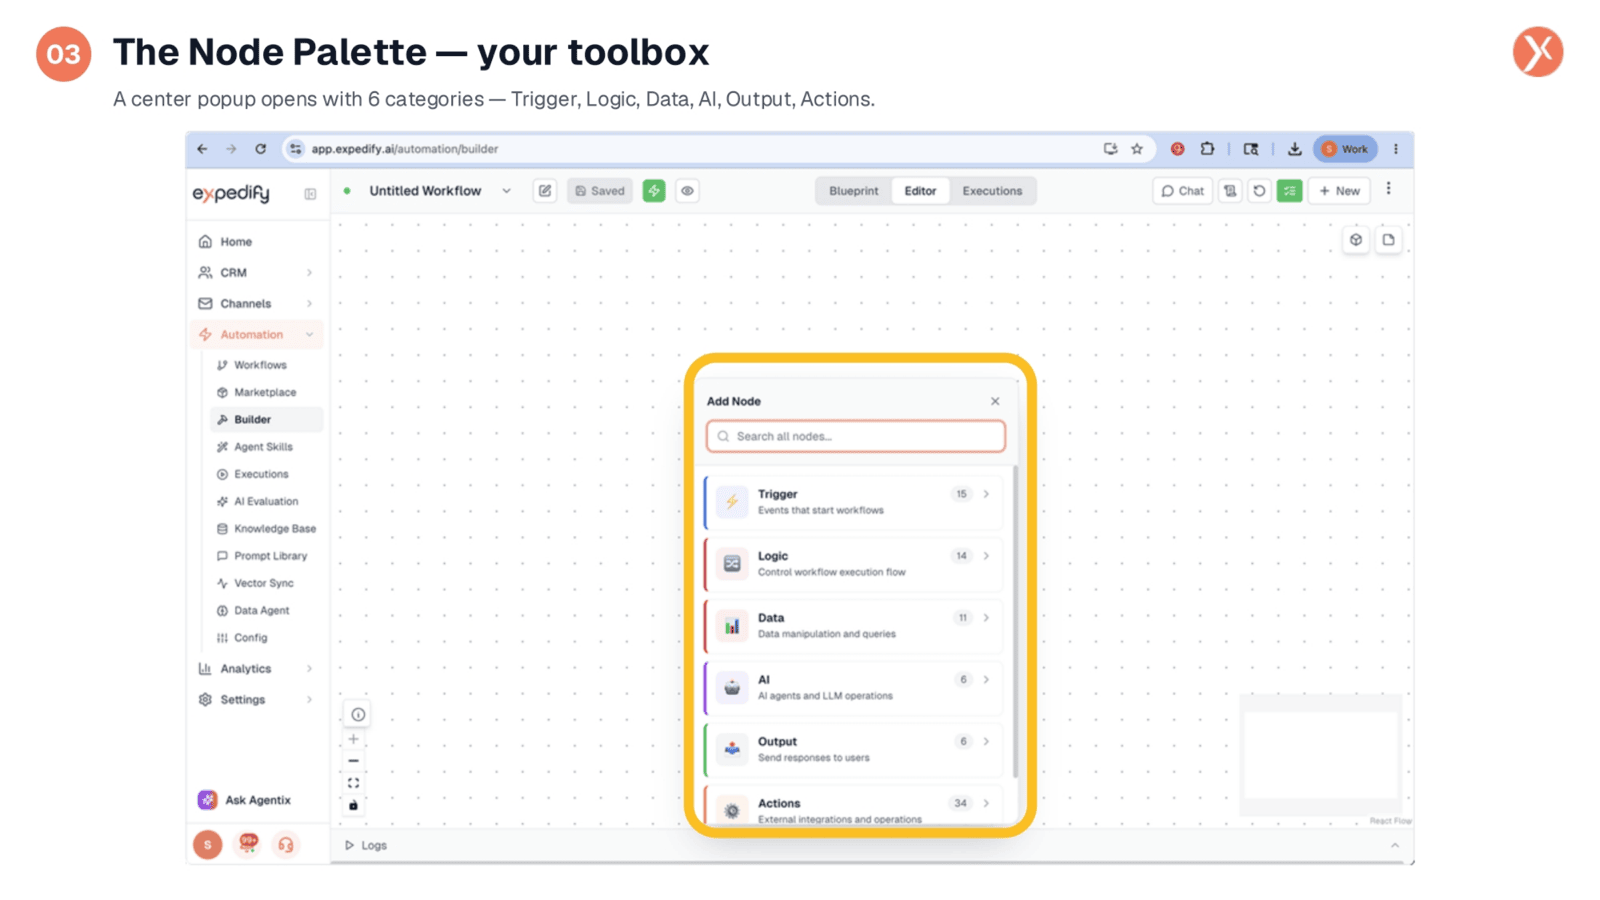Screen dimensions: 1600x900
Task: Bookmark this page with the star
Action: (x=1137, y=149)
